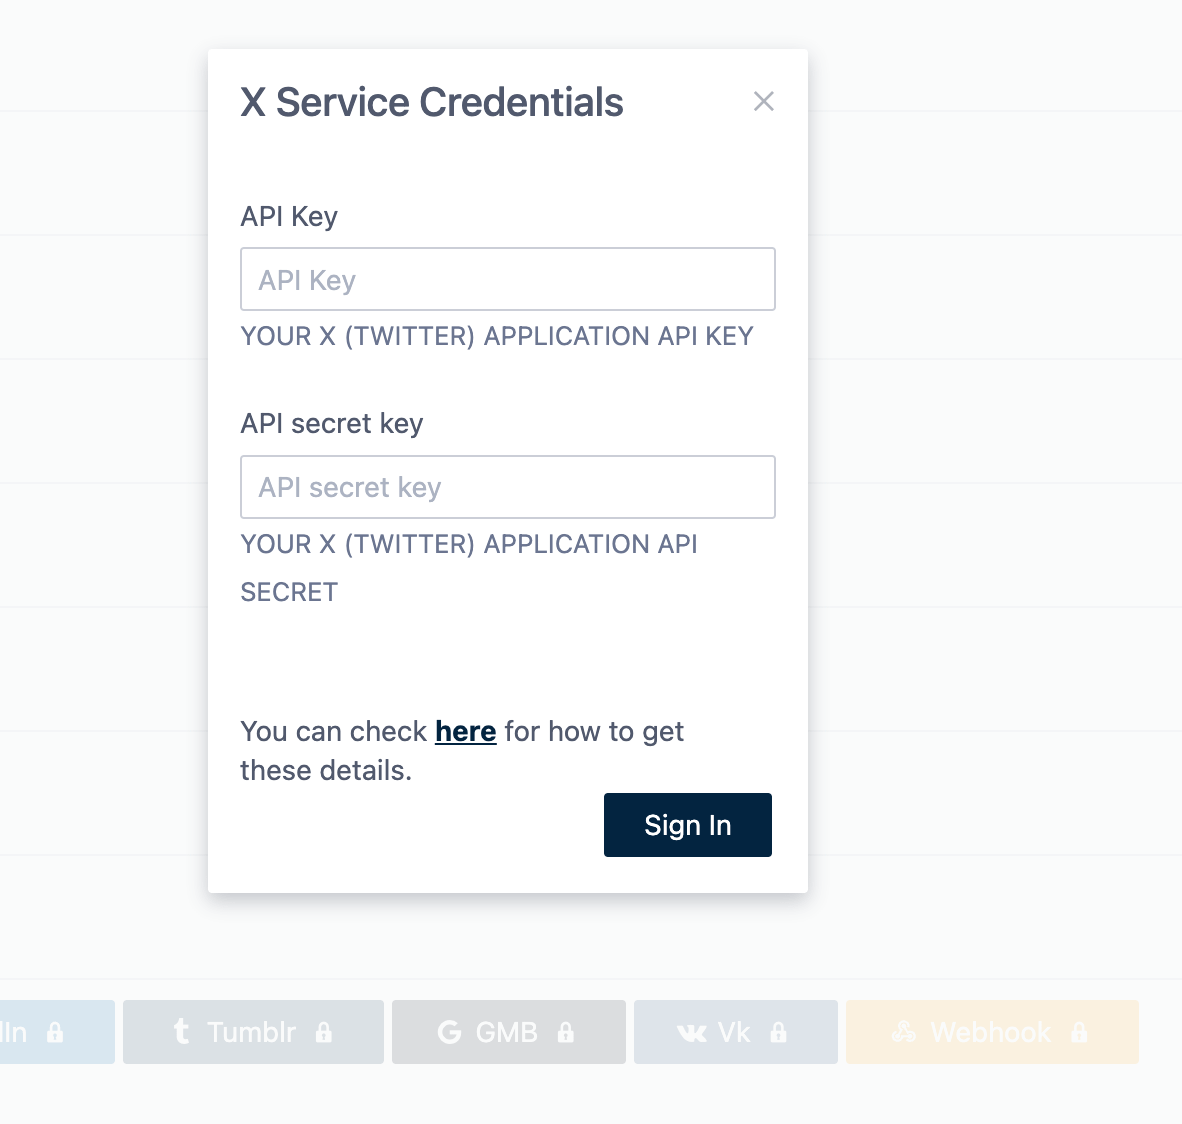
Task: Click the 'API Key' field label
Action: [289, 216]
